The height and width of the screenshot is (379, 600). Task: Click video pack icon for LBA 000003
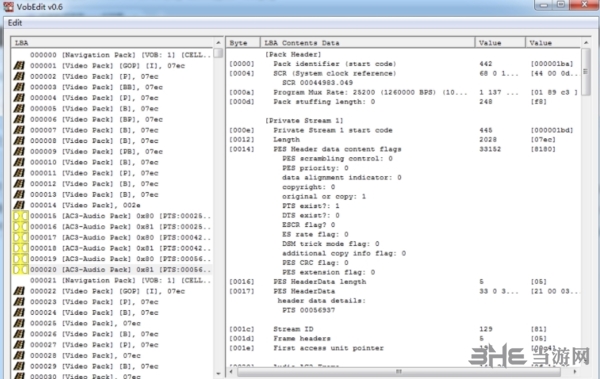click(19, 87)
